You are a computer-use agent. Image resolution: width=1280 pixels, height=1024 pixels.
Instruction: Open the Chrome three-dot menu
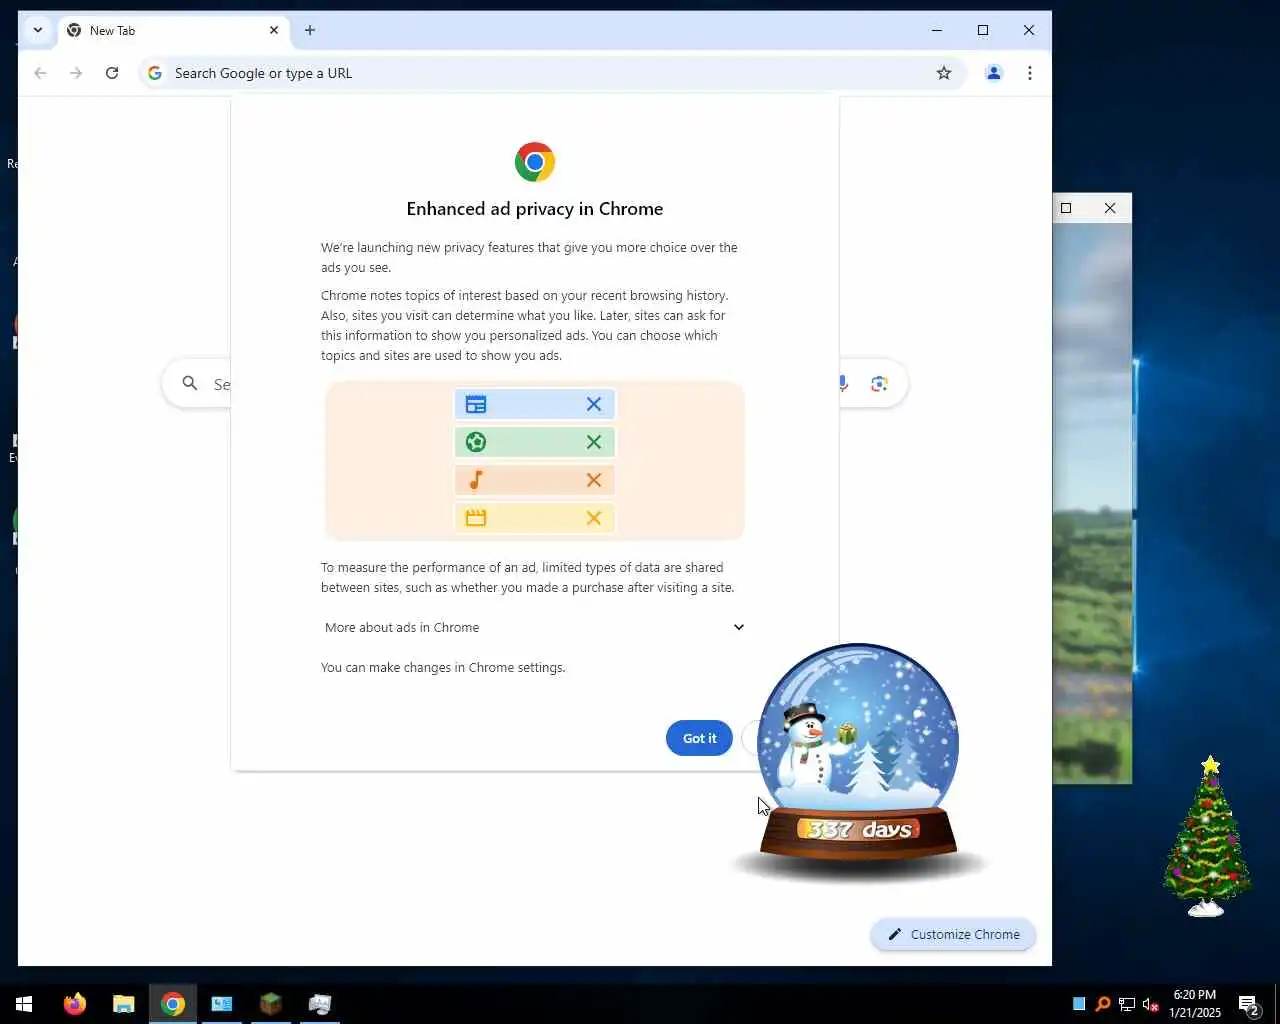coord(1030,73)
